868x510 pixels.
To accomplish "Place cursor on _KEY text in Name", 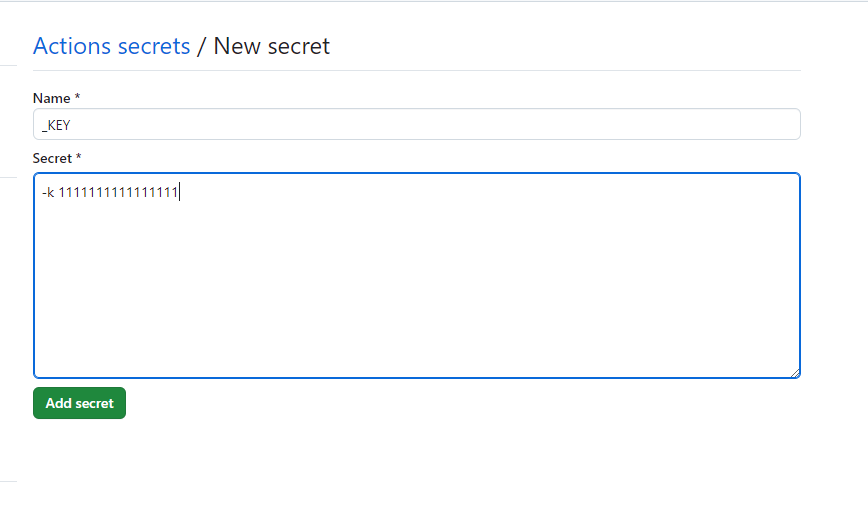I will coord(56,125).
